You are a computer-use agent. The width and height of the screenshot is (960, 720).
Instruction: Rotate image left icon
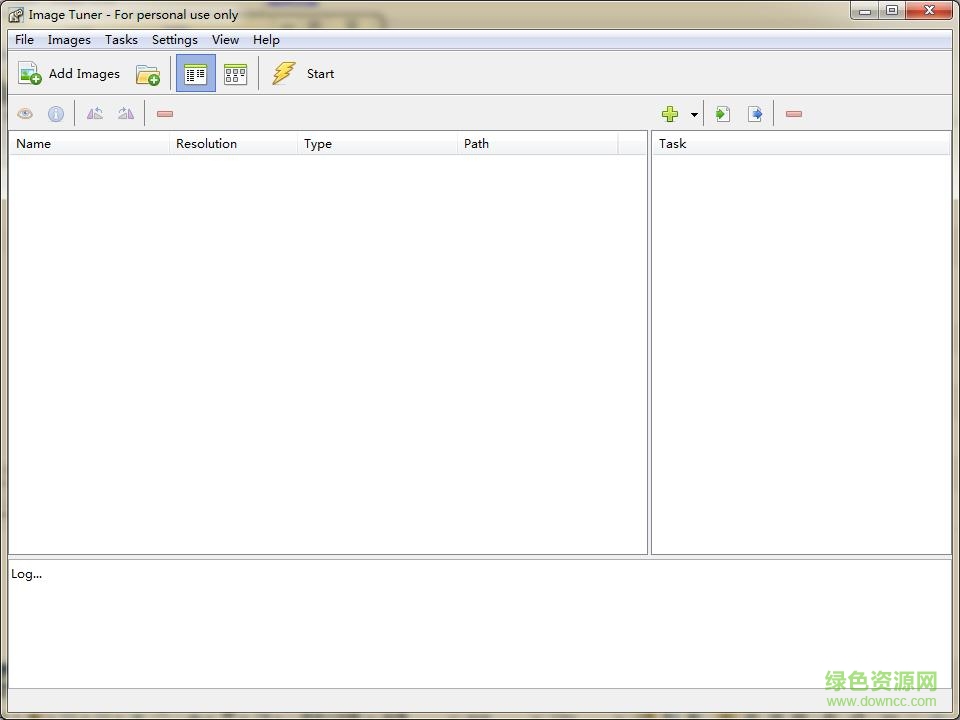tap(94, 114)
